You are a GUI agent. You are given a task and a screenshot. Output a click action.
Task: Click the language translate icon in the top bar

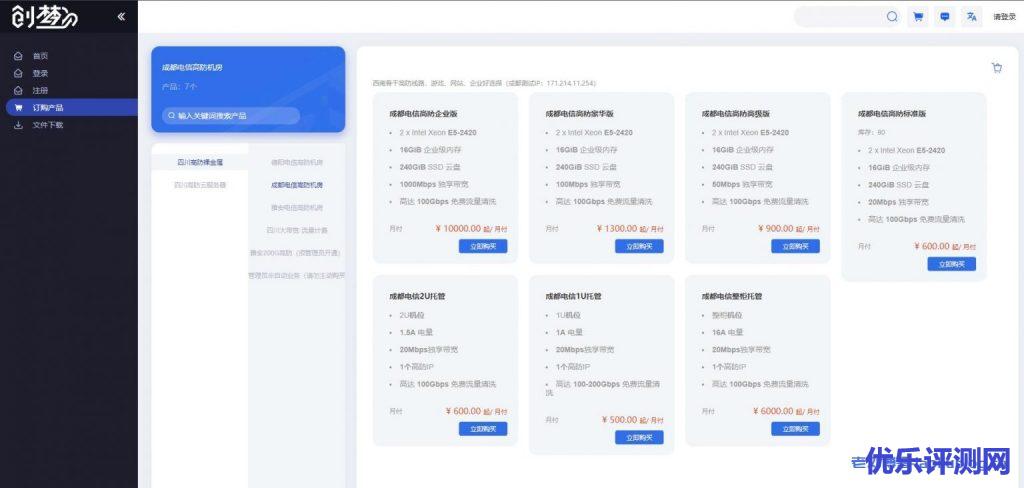pos(971,17)
